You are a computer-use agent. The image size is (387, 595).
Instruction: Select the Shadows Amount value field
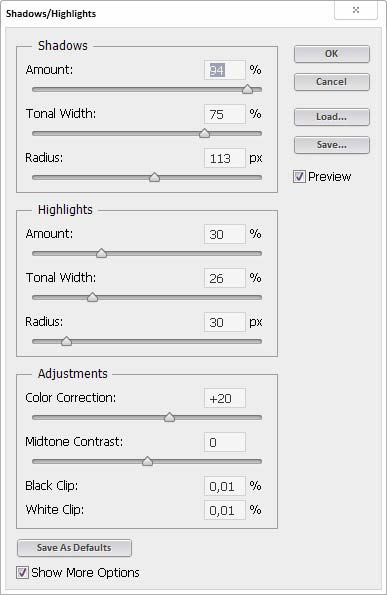tap(225, 70)
